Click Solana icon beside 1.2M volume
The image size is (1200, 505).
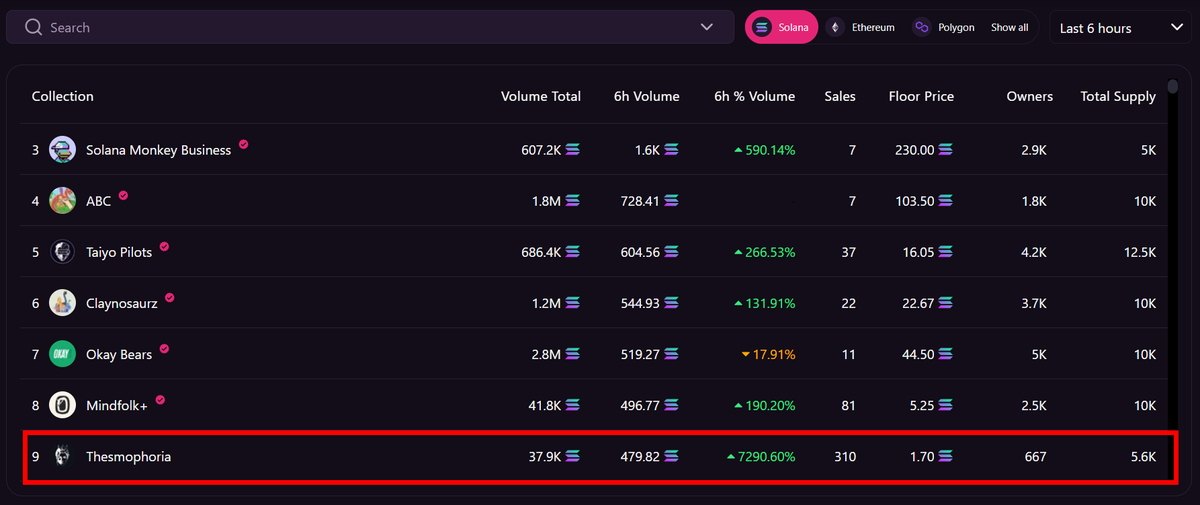(573, 304)
